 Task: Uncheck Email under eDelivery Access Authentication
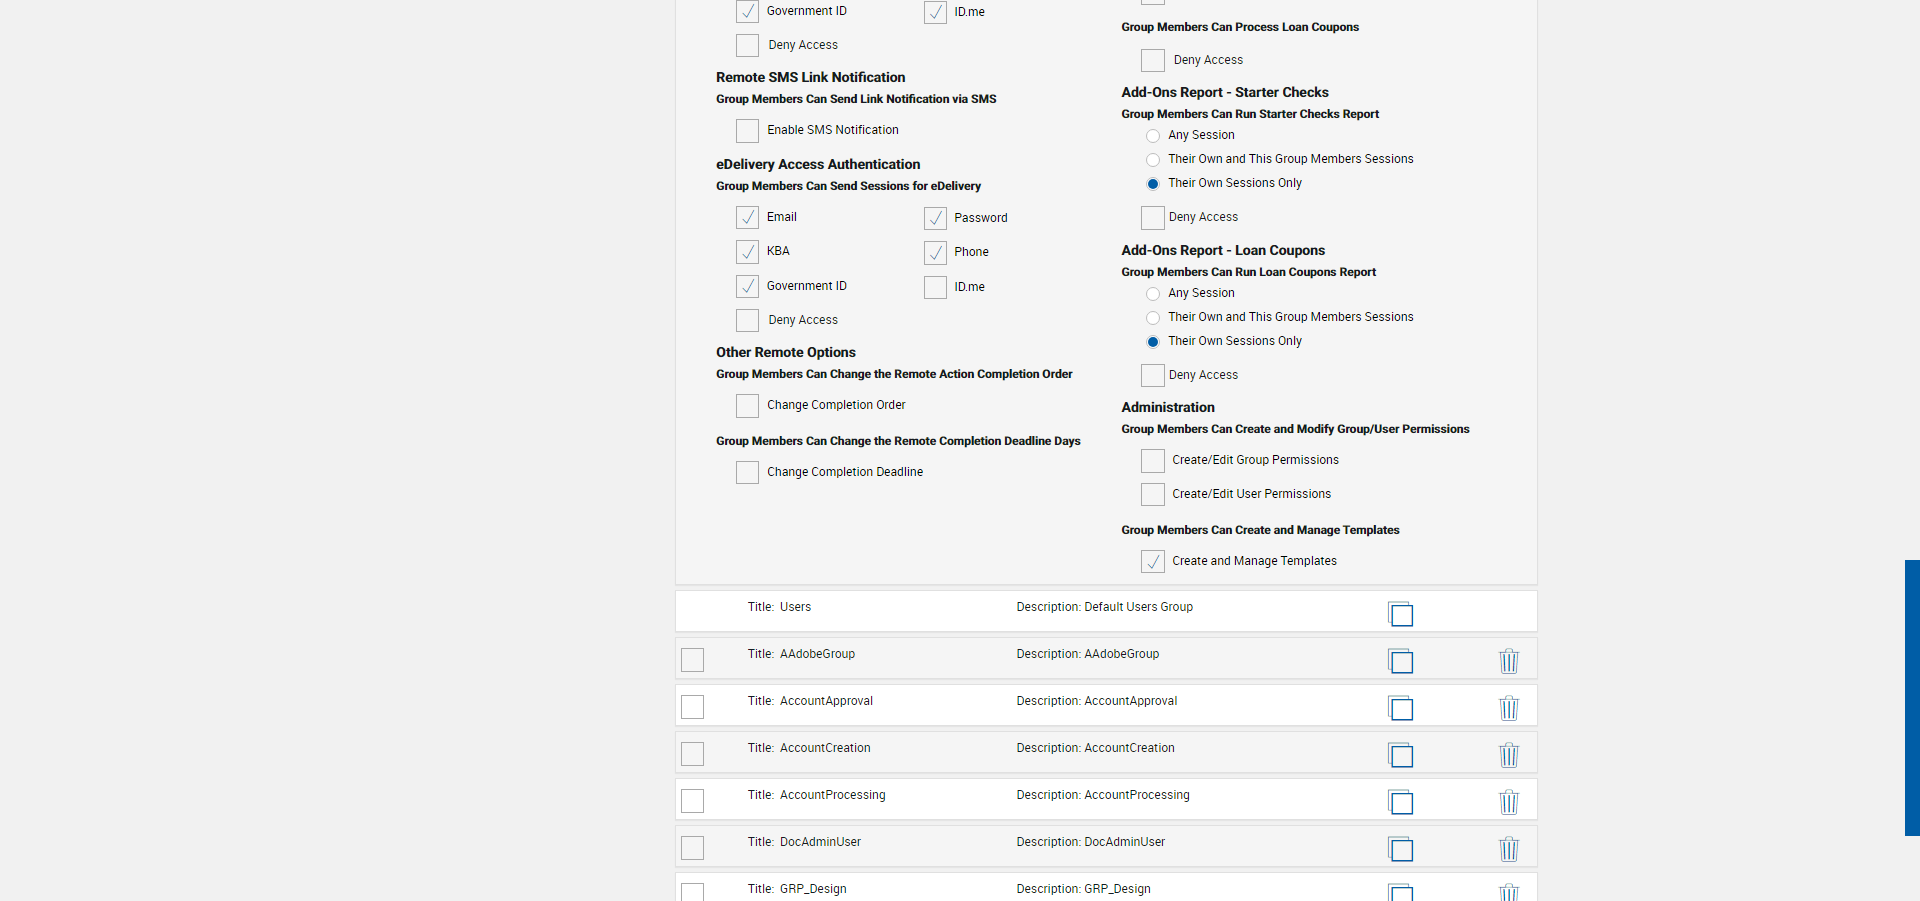pos(747,218)
